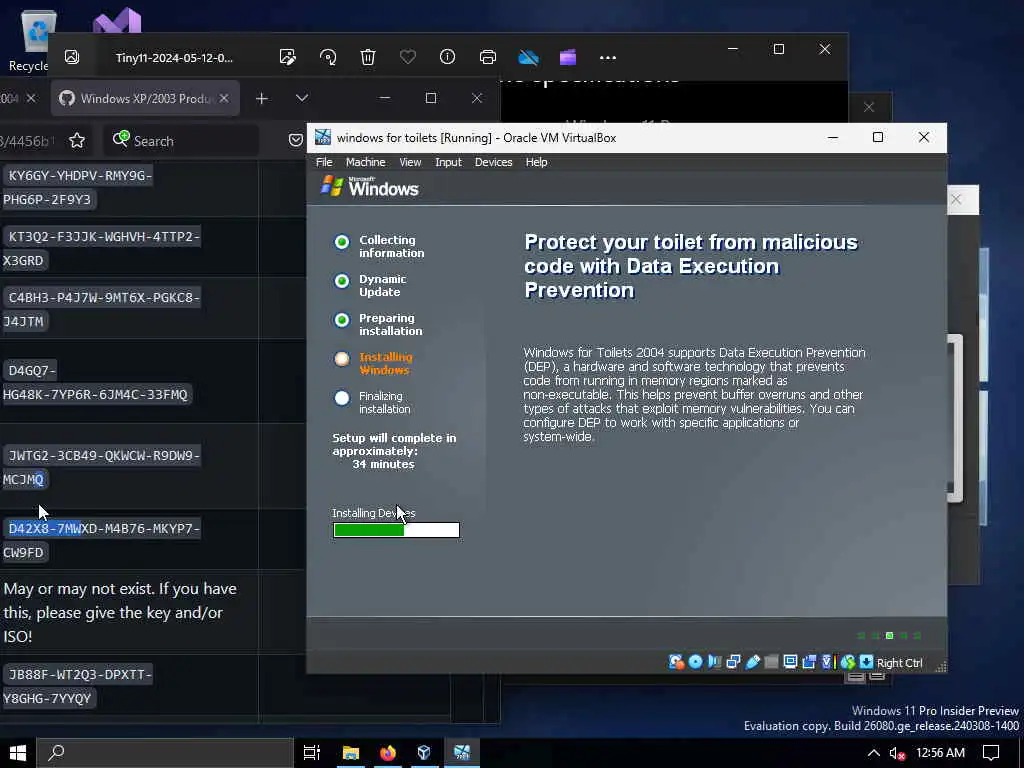Open File Explorer from the taskbar
The image size is (1024, 768).
[351, 753]
